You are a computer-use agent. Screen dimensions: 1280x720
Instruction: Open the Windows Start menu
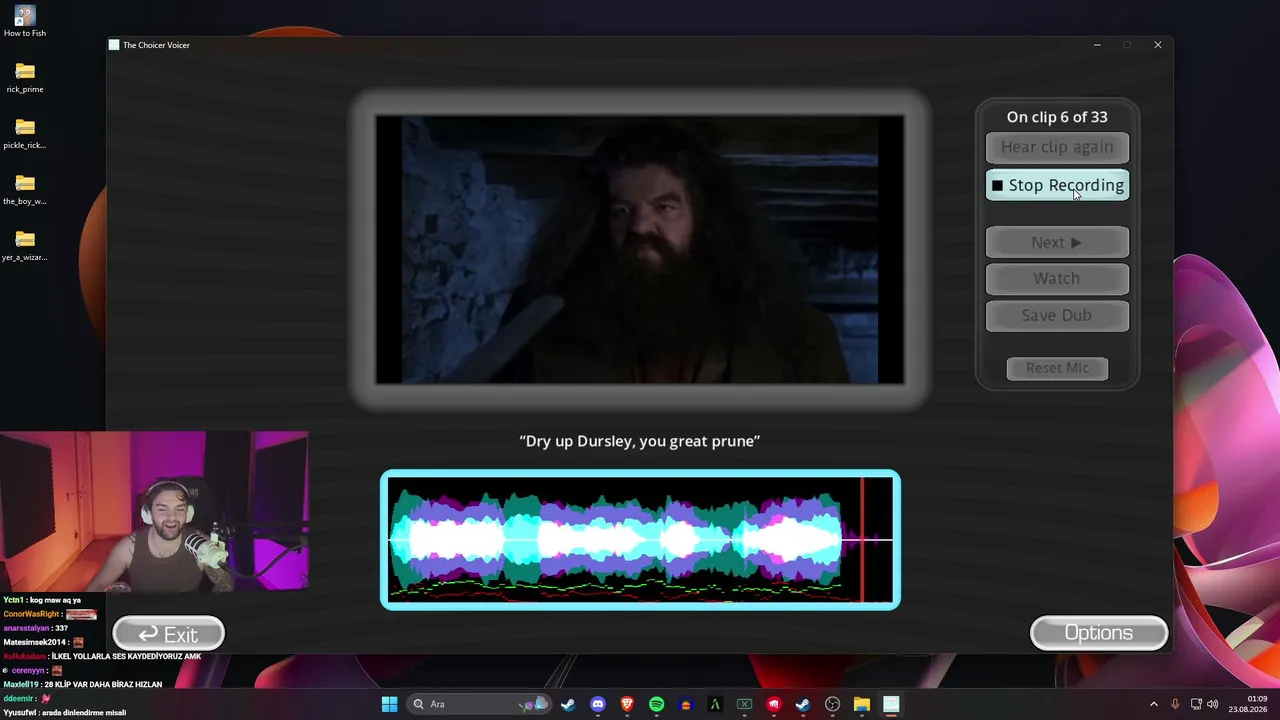pos(389,704)
